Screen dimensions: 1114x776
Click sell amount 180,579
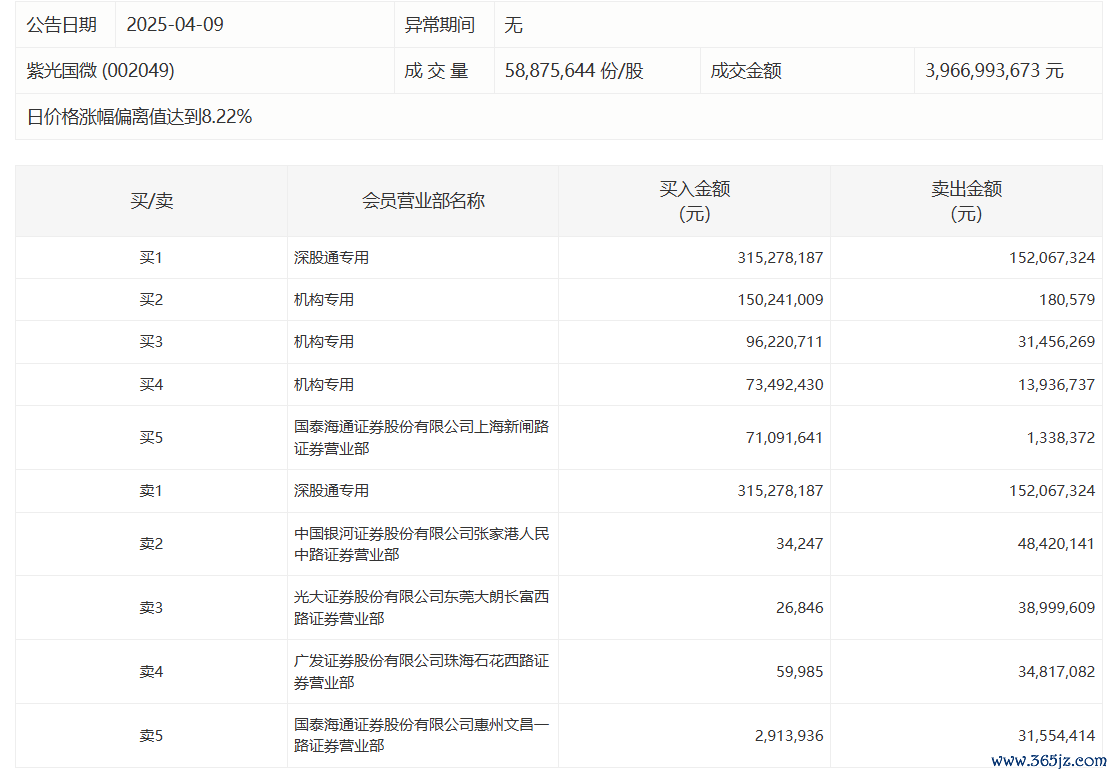(x=1067, y=300)
